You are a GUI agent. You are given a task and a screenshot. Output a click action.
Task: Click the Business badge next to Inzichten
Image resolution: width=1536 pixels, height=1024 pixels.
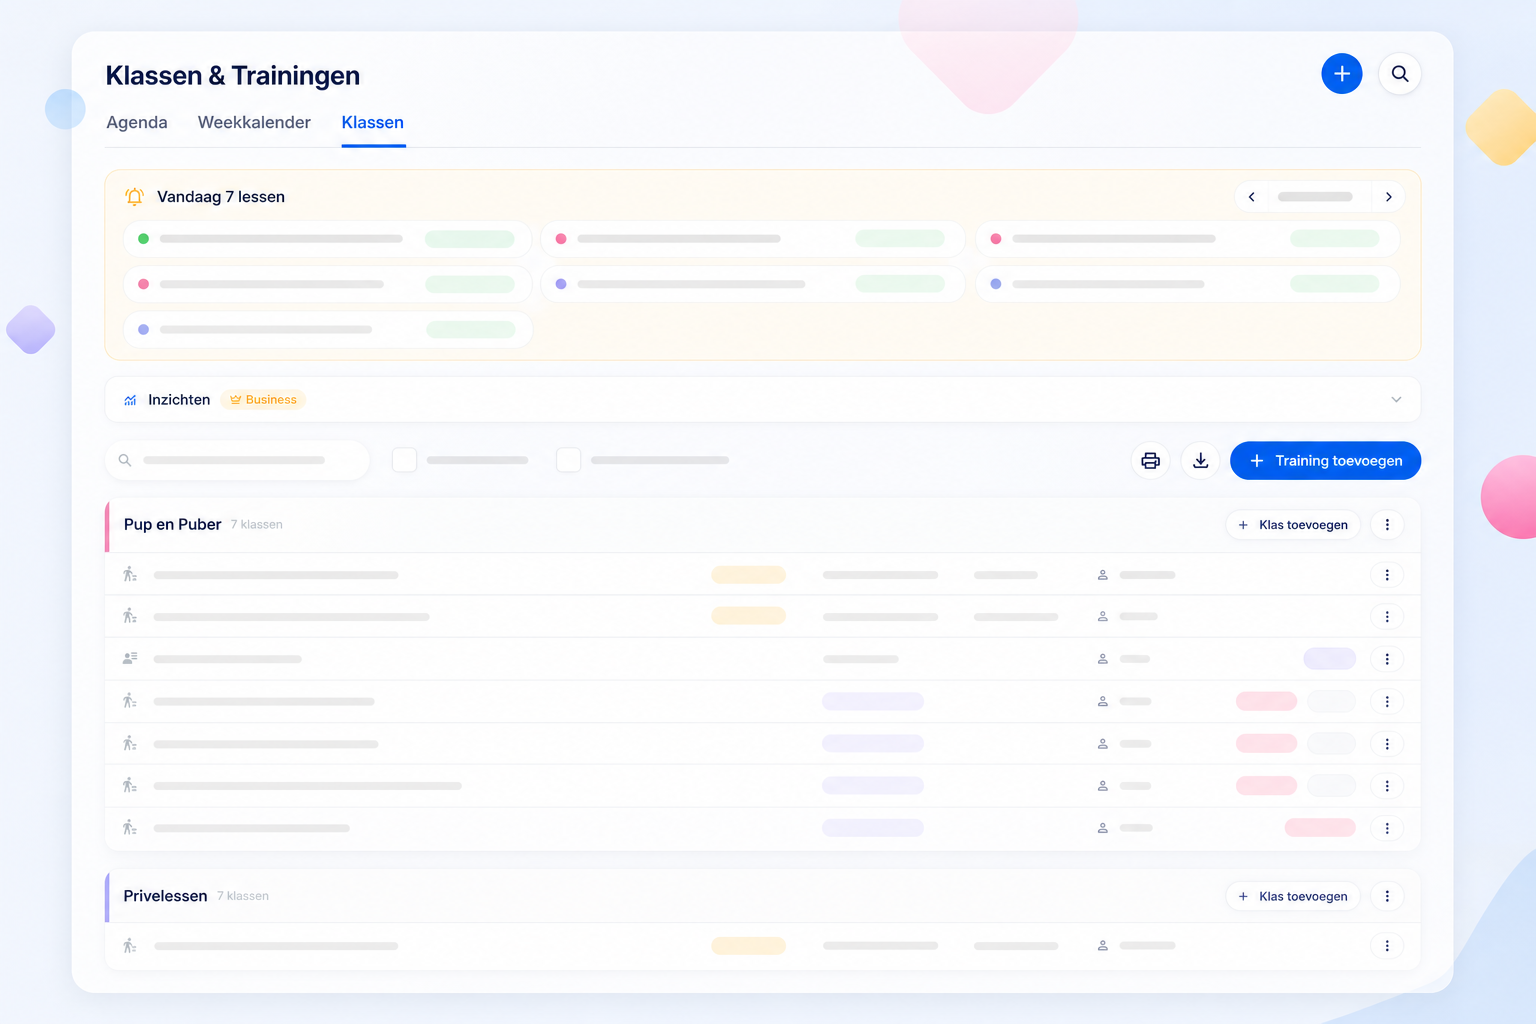tap(263, 400)
